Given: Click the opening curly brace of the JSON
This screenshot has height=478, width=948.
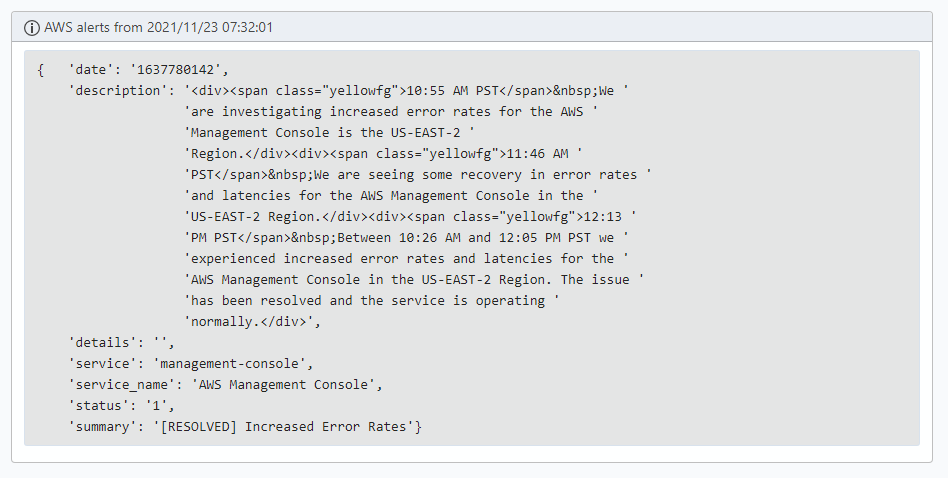Looking at the screenshot, I should 41,70.
